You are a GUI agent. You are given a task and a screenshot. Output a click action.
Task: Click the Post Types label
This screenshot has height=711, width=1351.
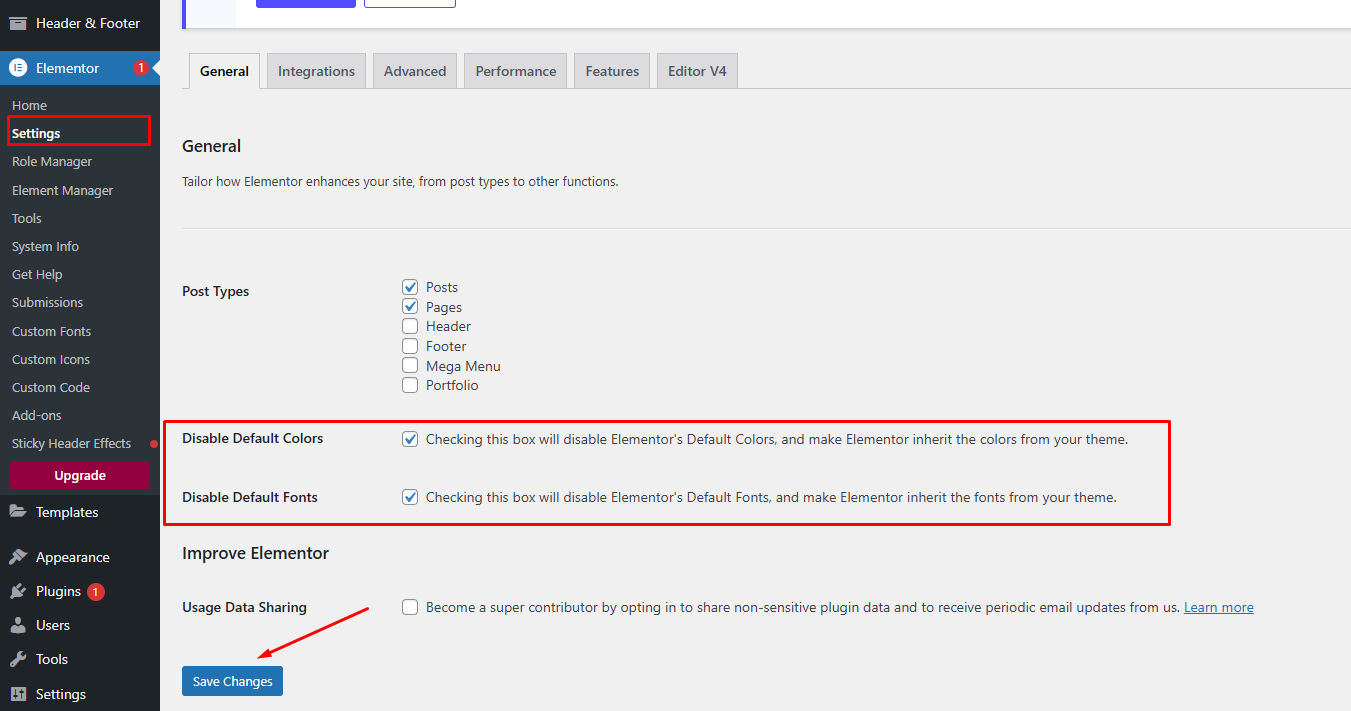[x=216, y=291]
